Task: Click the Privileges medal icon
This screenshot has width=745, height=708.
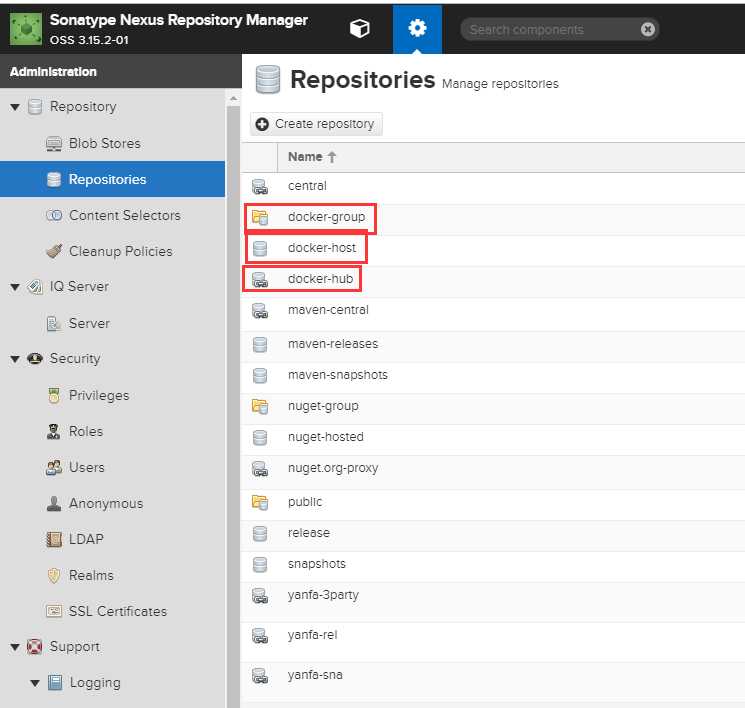Action: (54, 395)
